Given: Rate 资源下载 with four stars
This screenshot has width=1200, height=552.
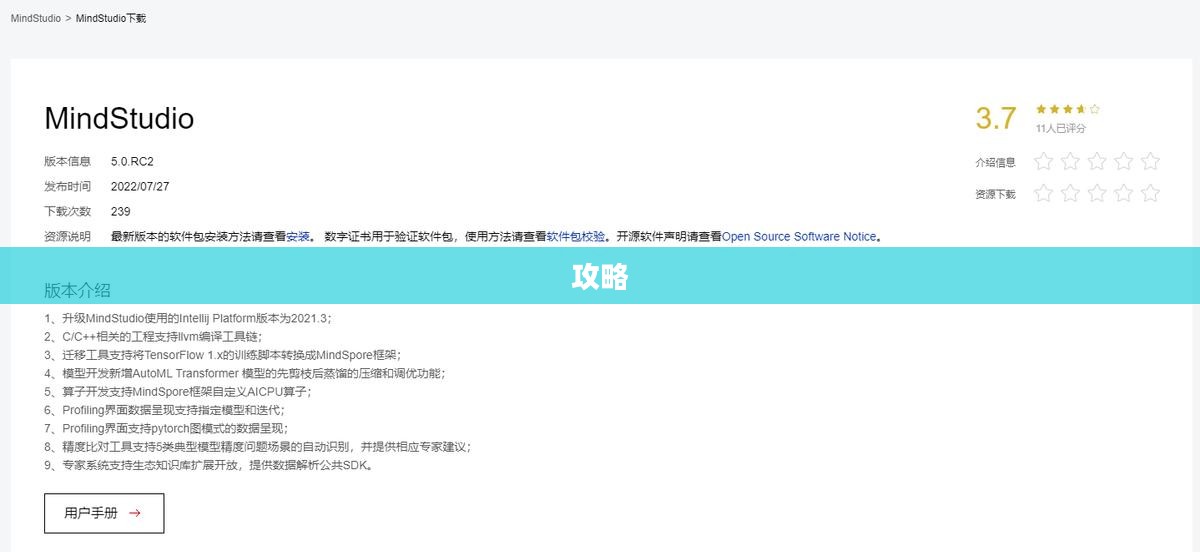Looking at the screenshot, I should pos(1124,193).
